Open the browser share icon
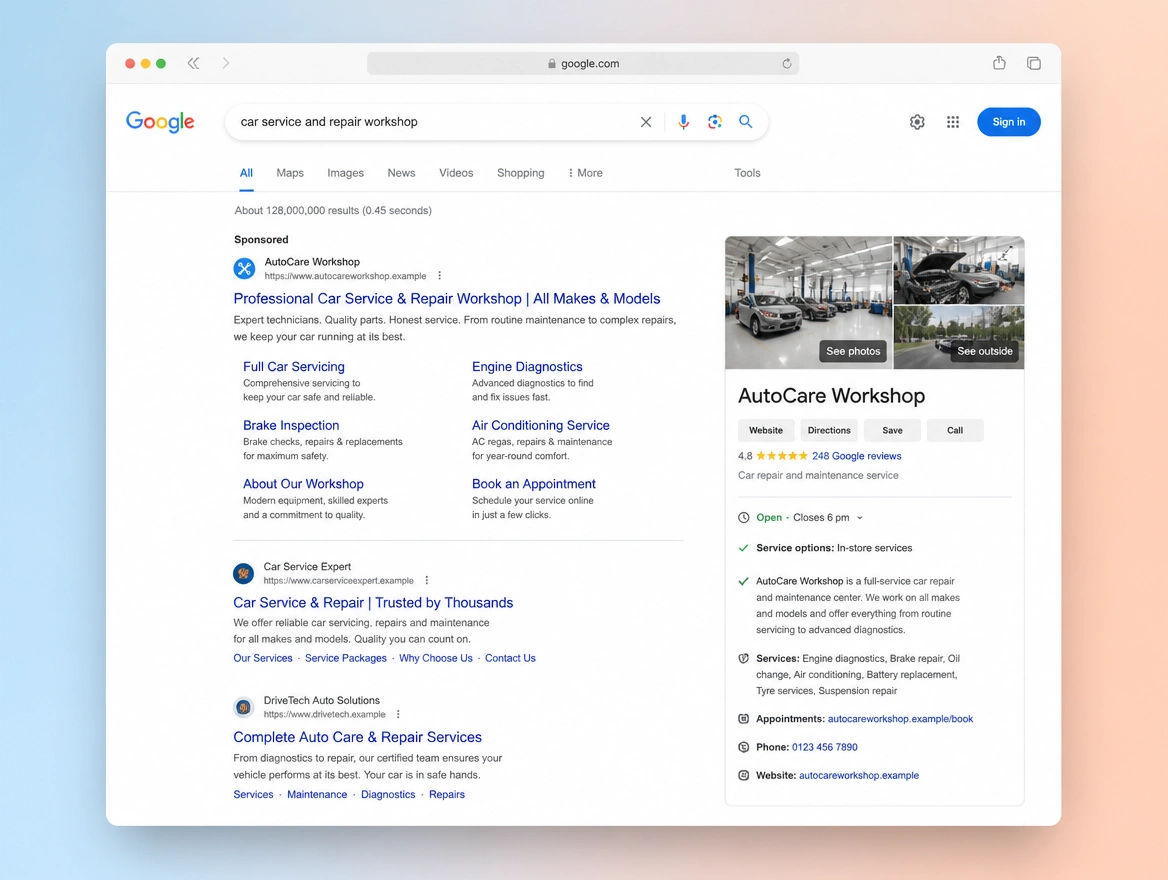The width and height of the screenshot is (1168, 880). coord(999,63)
